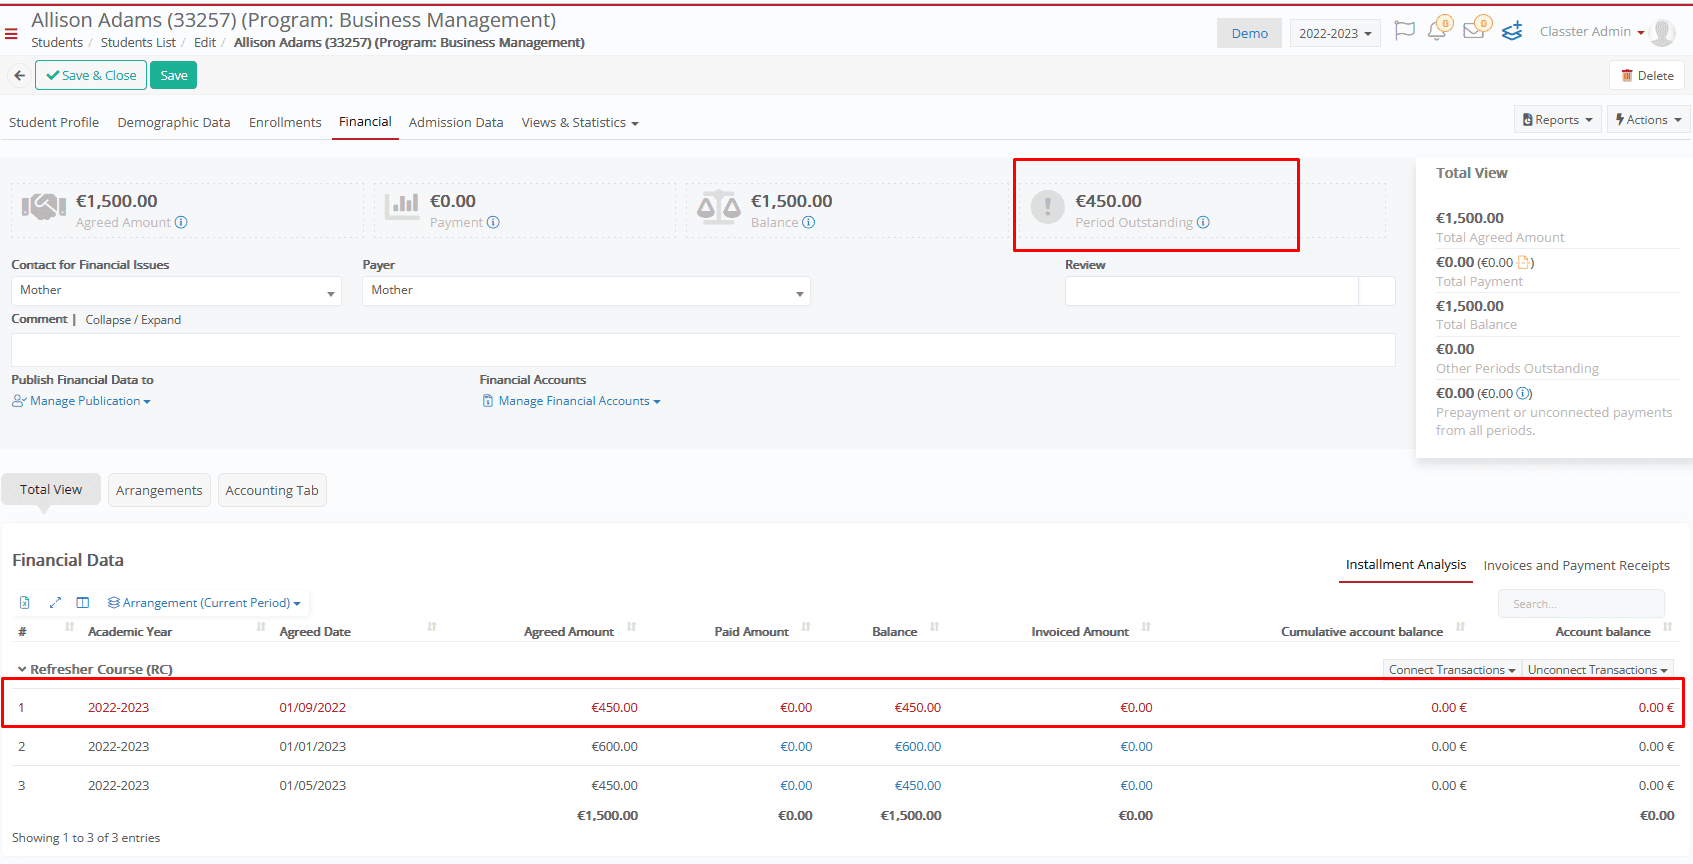
Task: Sort the table by Academic Year column
Action: (130, 631)
